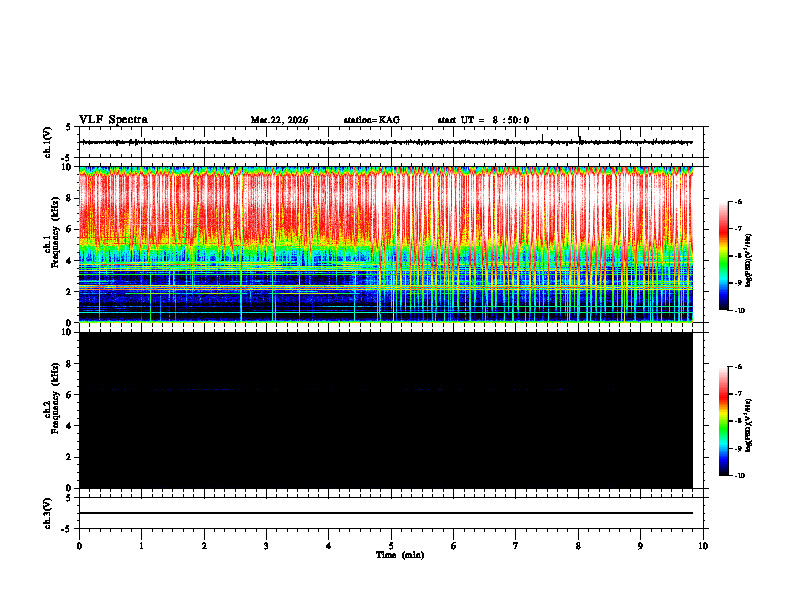The height and width of the screenshot is (612, 792).
Task: Click the time axis tick label '7'
Action: [x=516, y=546]
